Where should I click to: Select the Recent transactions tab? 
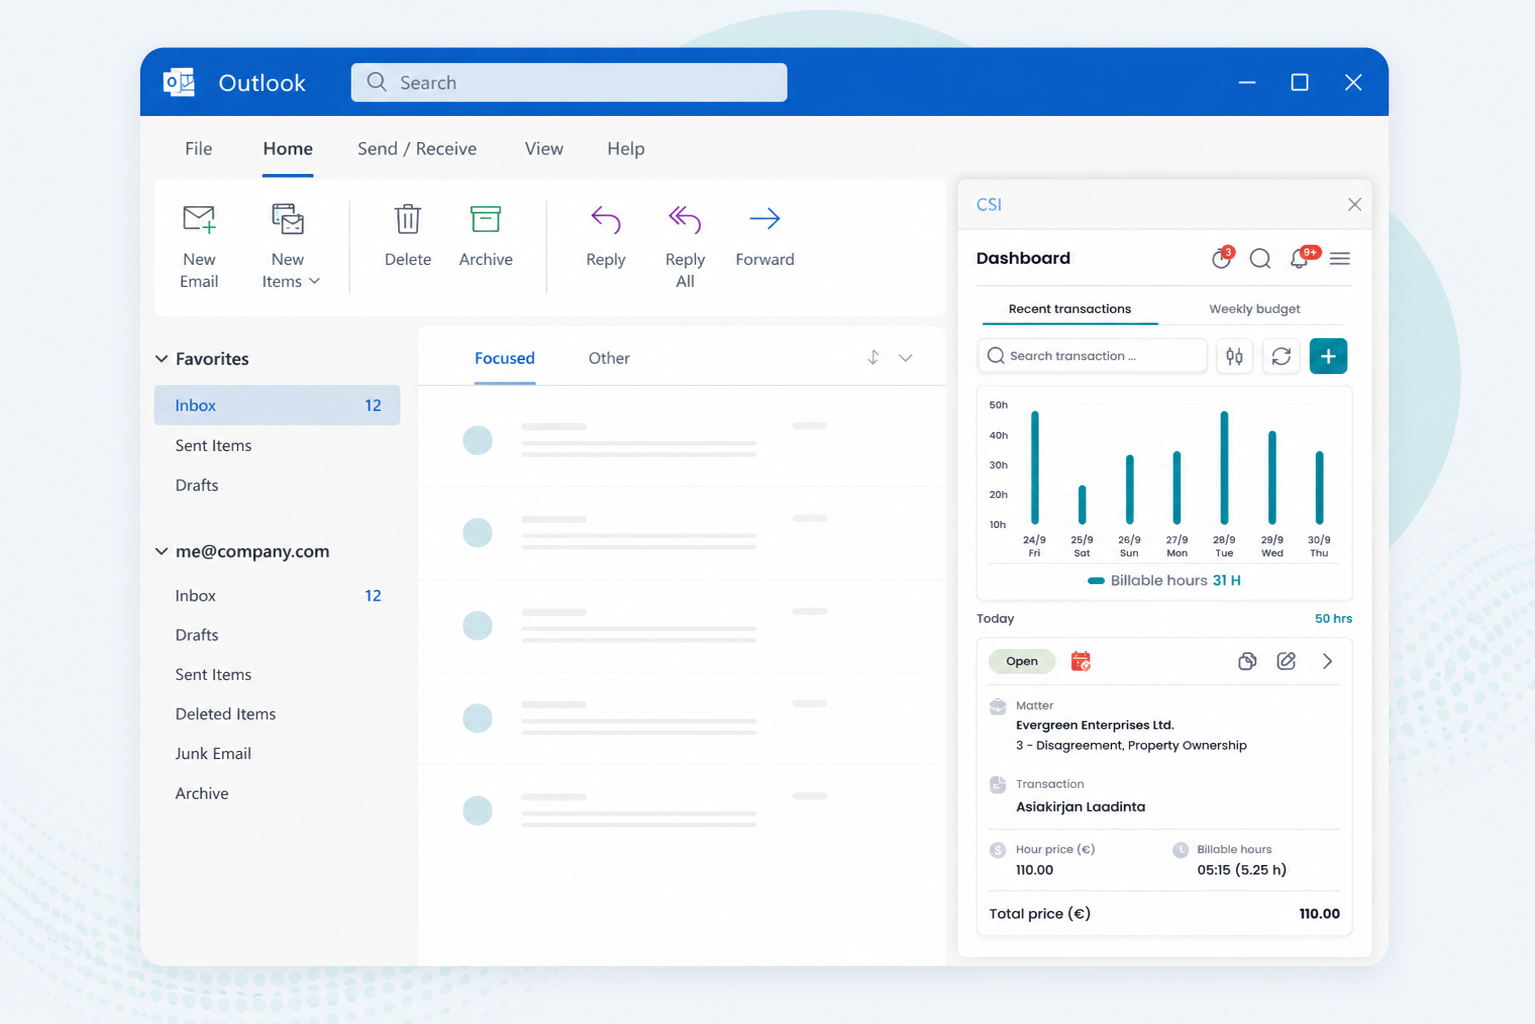pyautogui.click(x=1070, y=309)
